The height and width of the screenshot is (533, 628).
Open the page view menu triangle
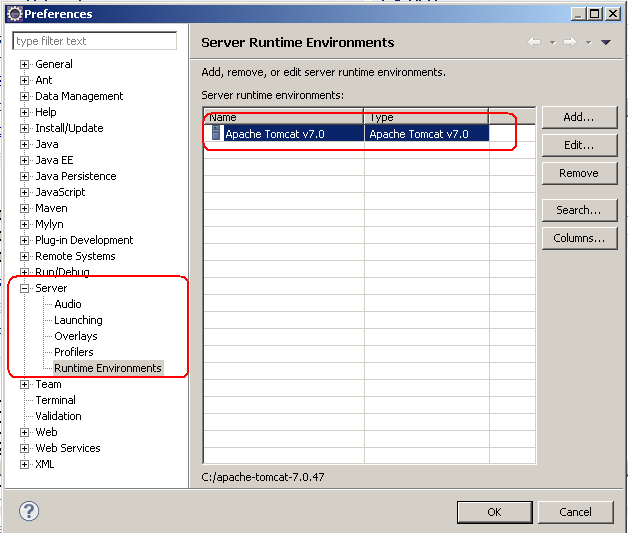(x=606, y=42)
